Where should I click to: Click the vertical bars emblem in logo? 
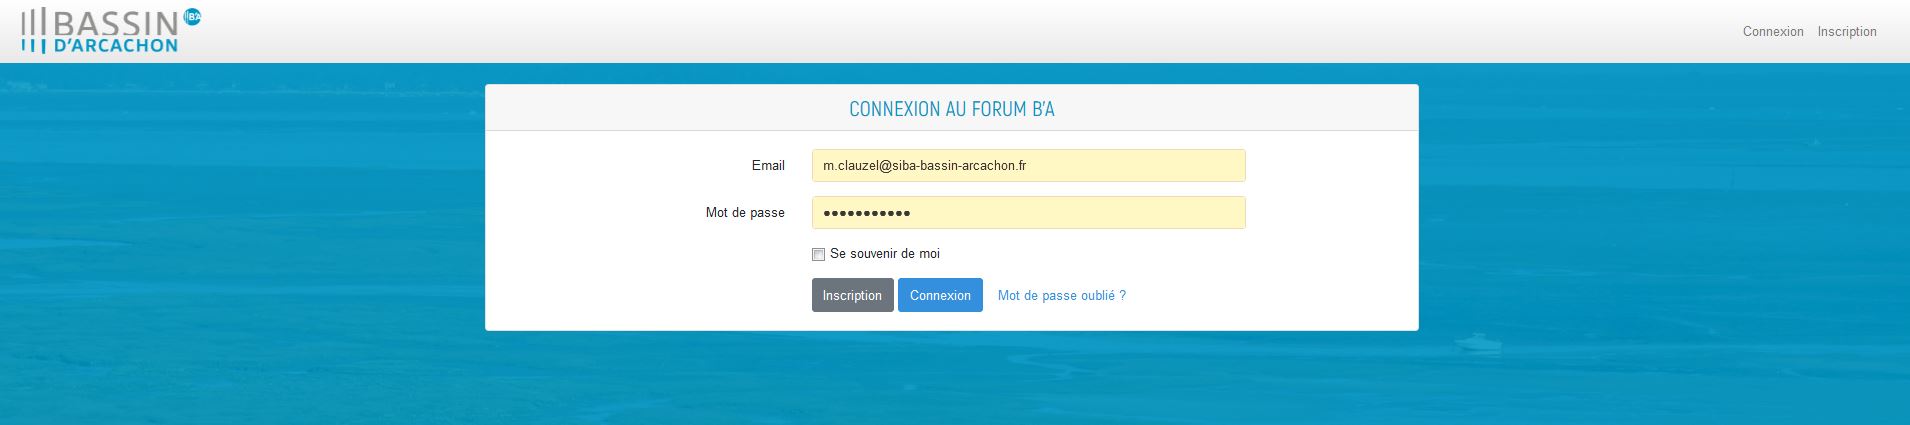33,29
